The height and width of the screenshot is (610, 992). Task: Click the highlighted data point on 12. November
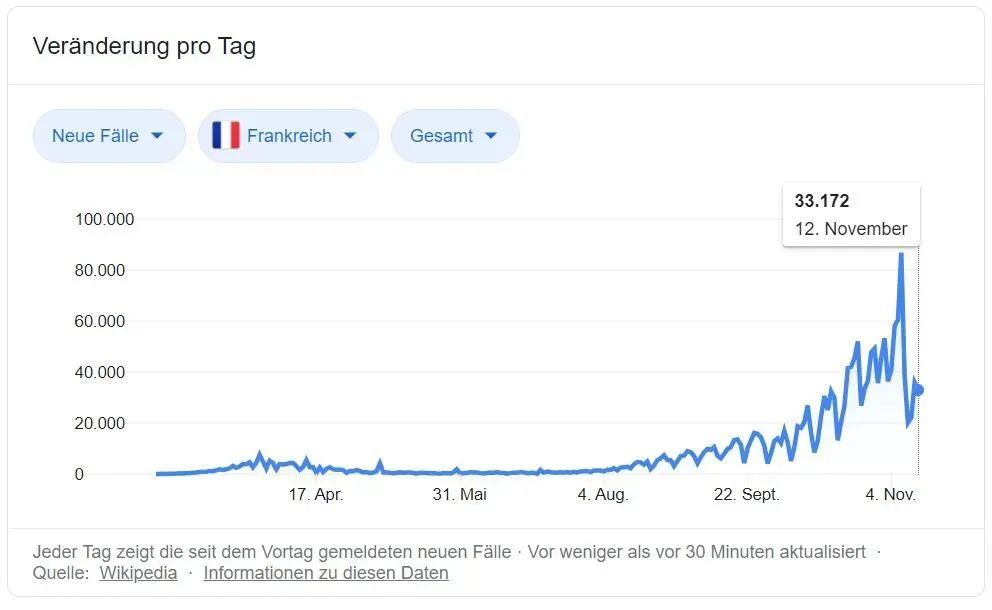tap(919, 390)
